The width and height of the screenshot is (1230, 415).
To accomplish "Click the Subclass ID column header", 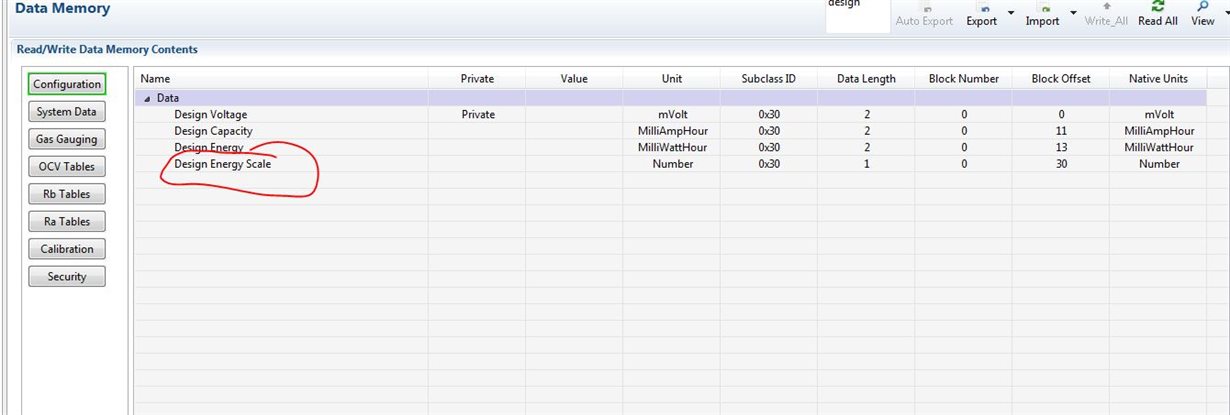I will tap(768, 78).
